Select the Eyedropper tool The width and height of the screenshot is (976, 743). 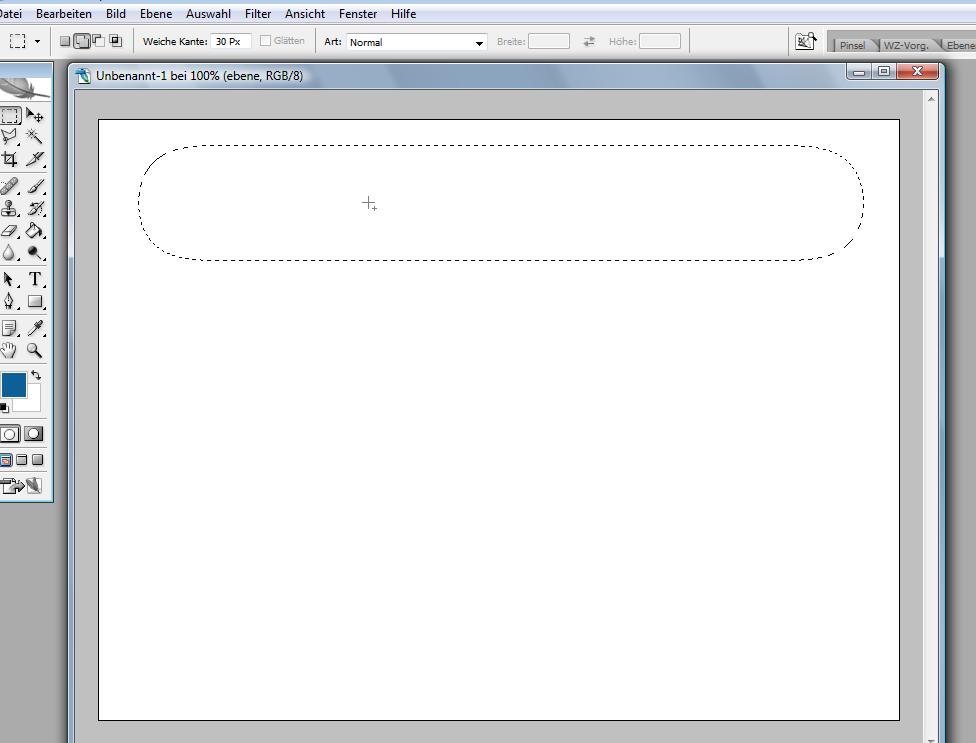(x=35, y=328)
